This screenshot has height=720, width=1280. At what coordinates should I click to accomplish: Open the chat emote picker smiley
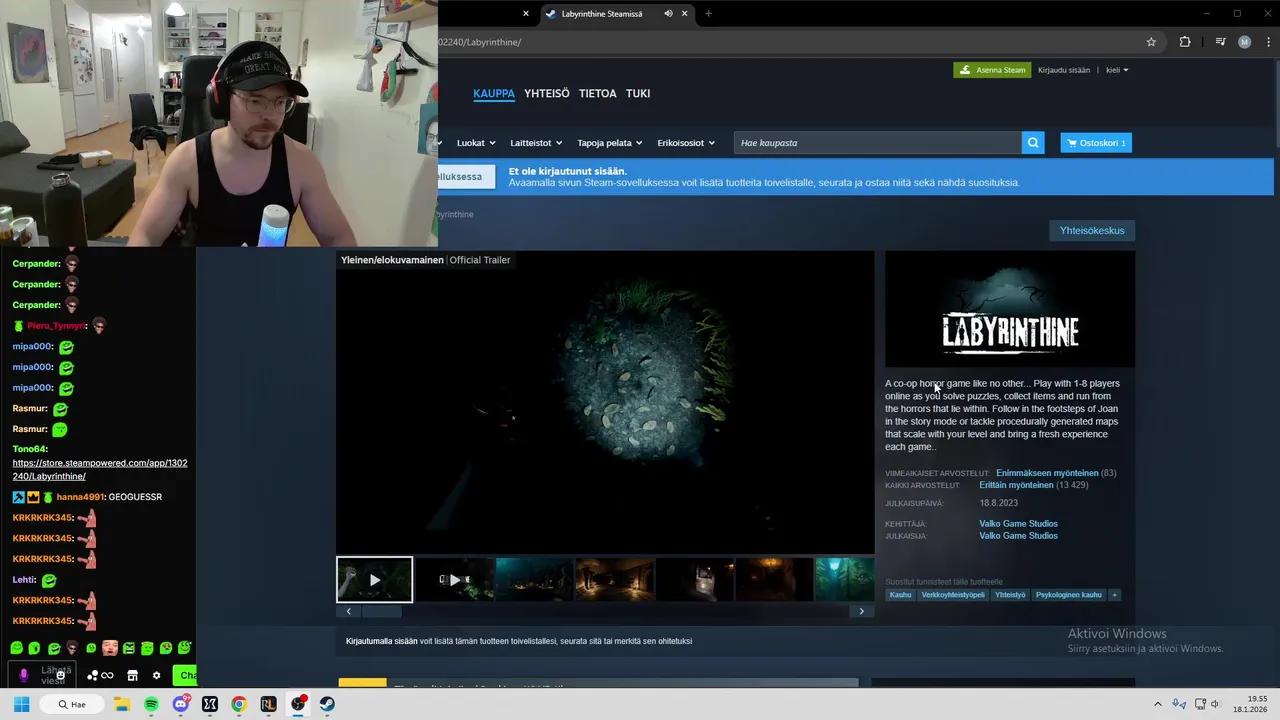[60, 676]
